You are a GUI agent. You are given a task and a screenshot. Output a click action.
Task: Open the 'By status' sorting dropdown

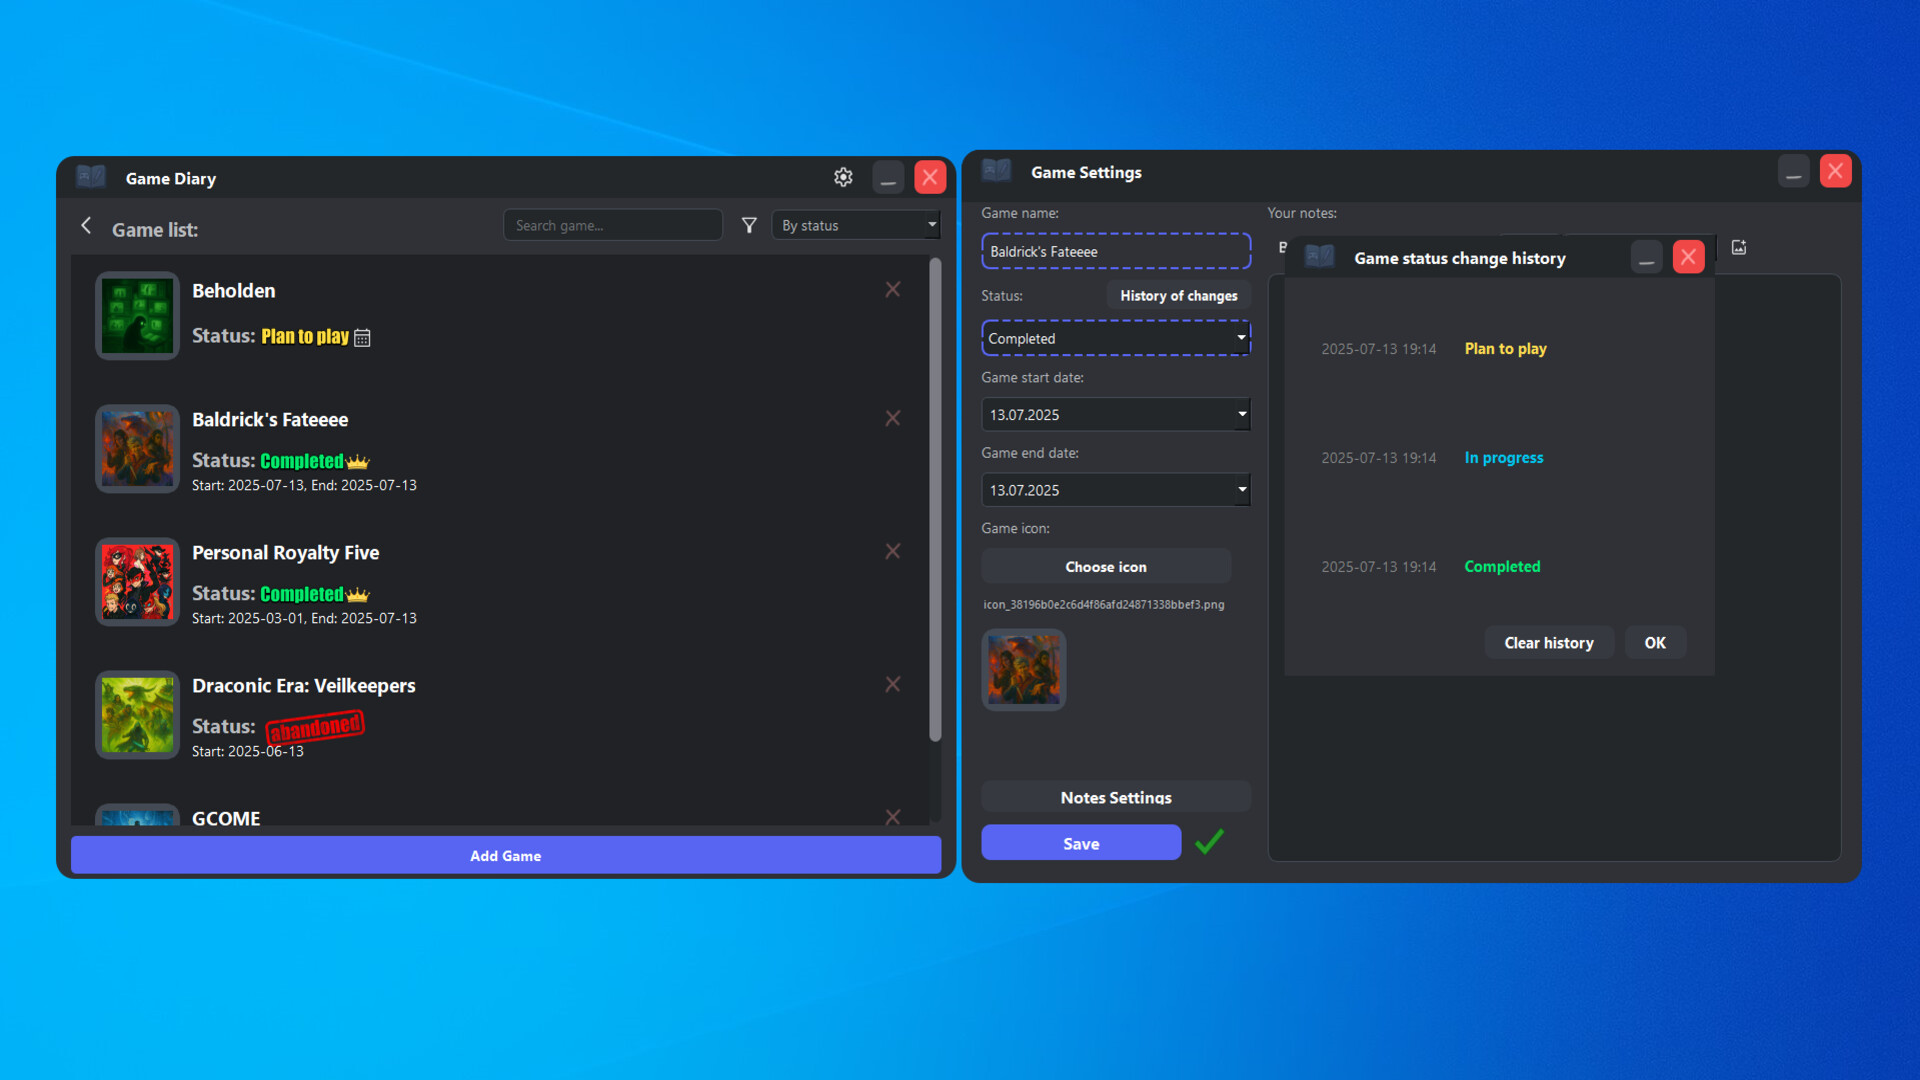coord(856,225)
